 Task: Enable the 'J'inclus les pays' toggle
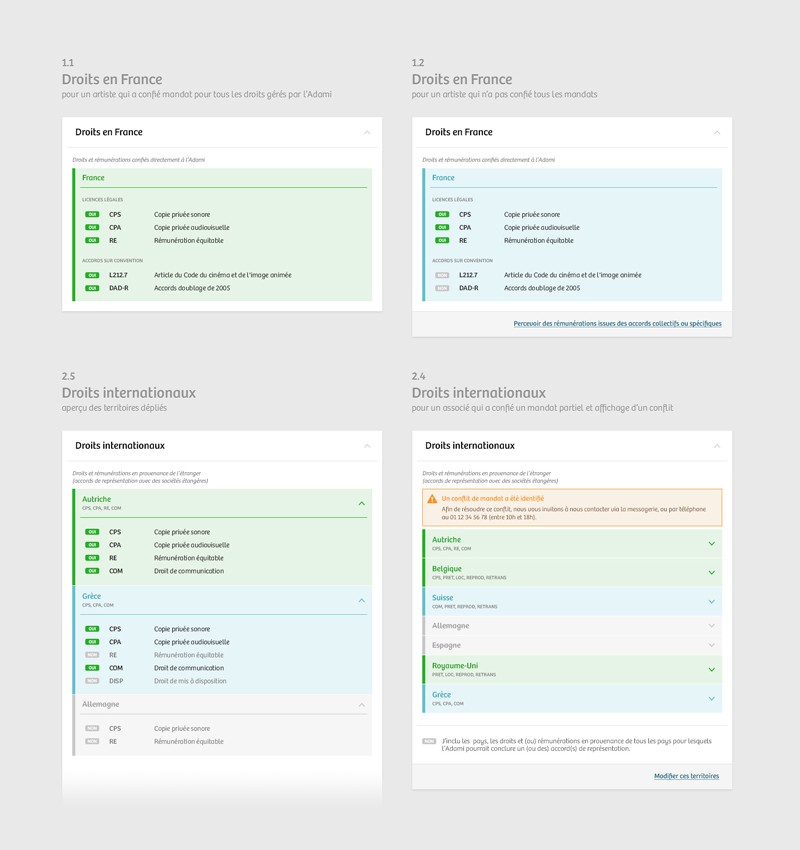[429, 741]
